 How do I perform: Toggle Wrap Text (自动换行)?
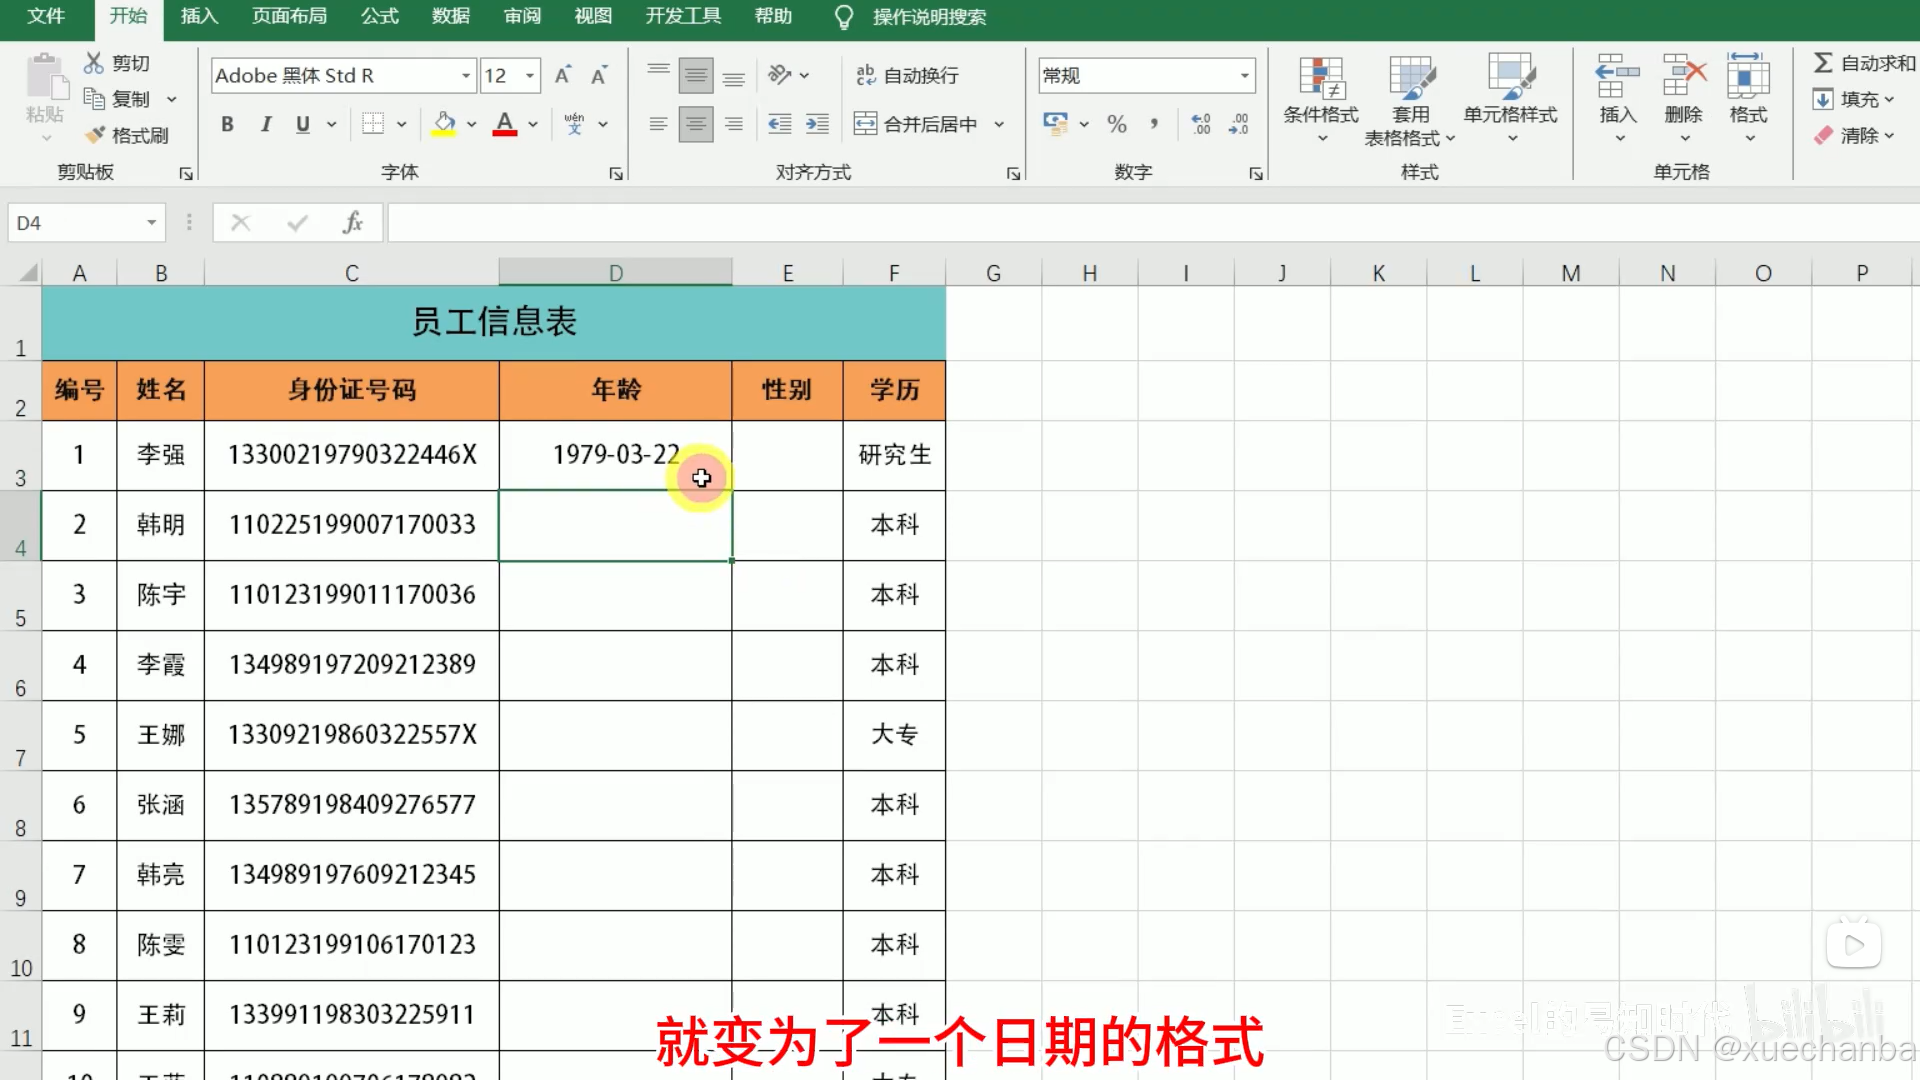tap(907, 75)
